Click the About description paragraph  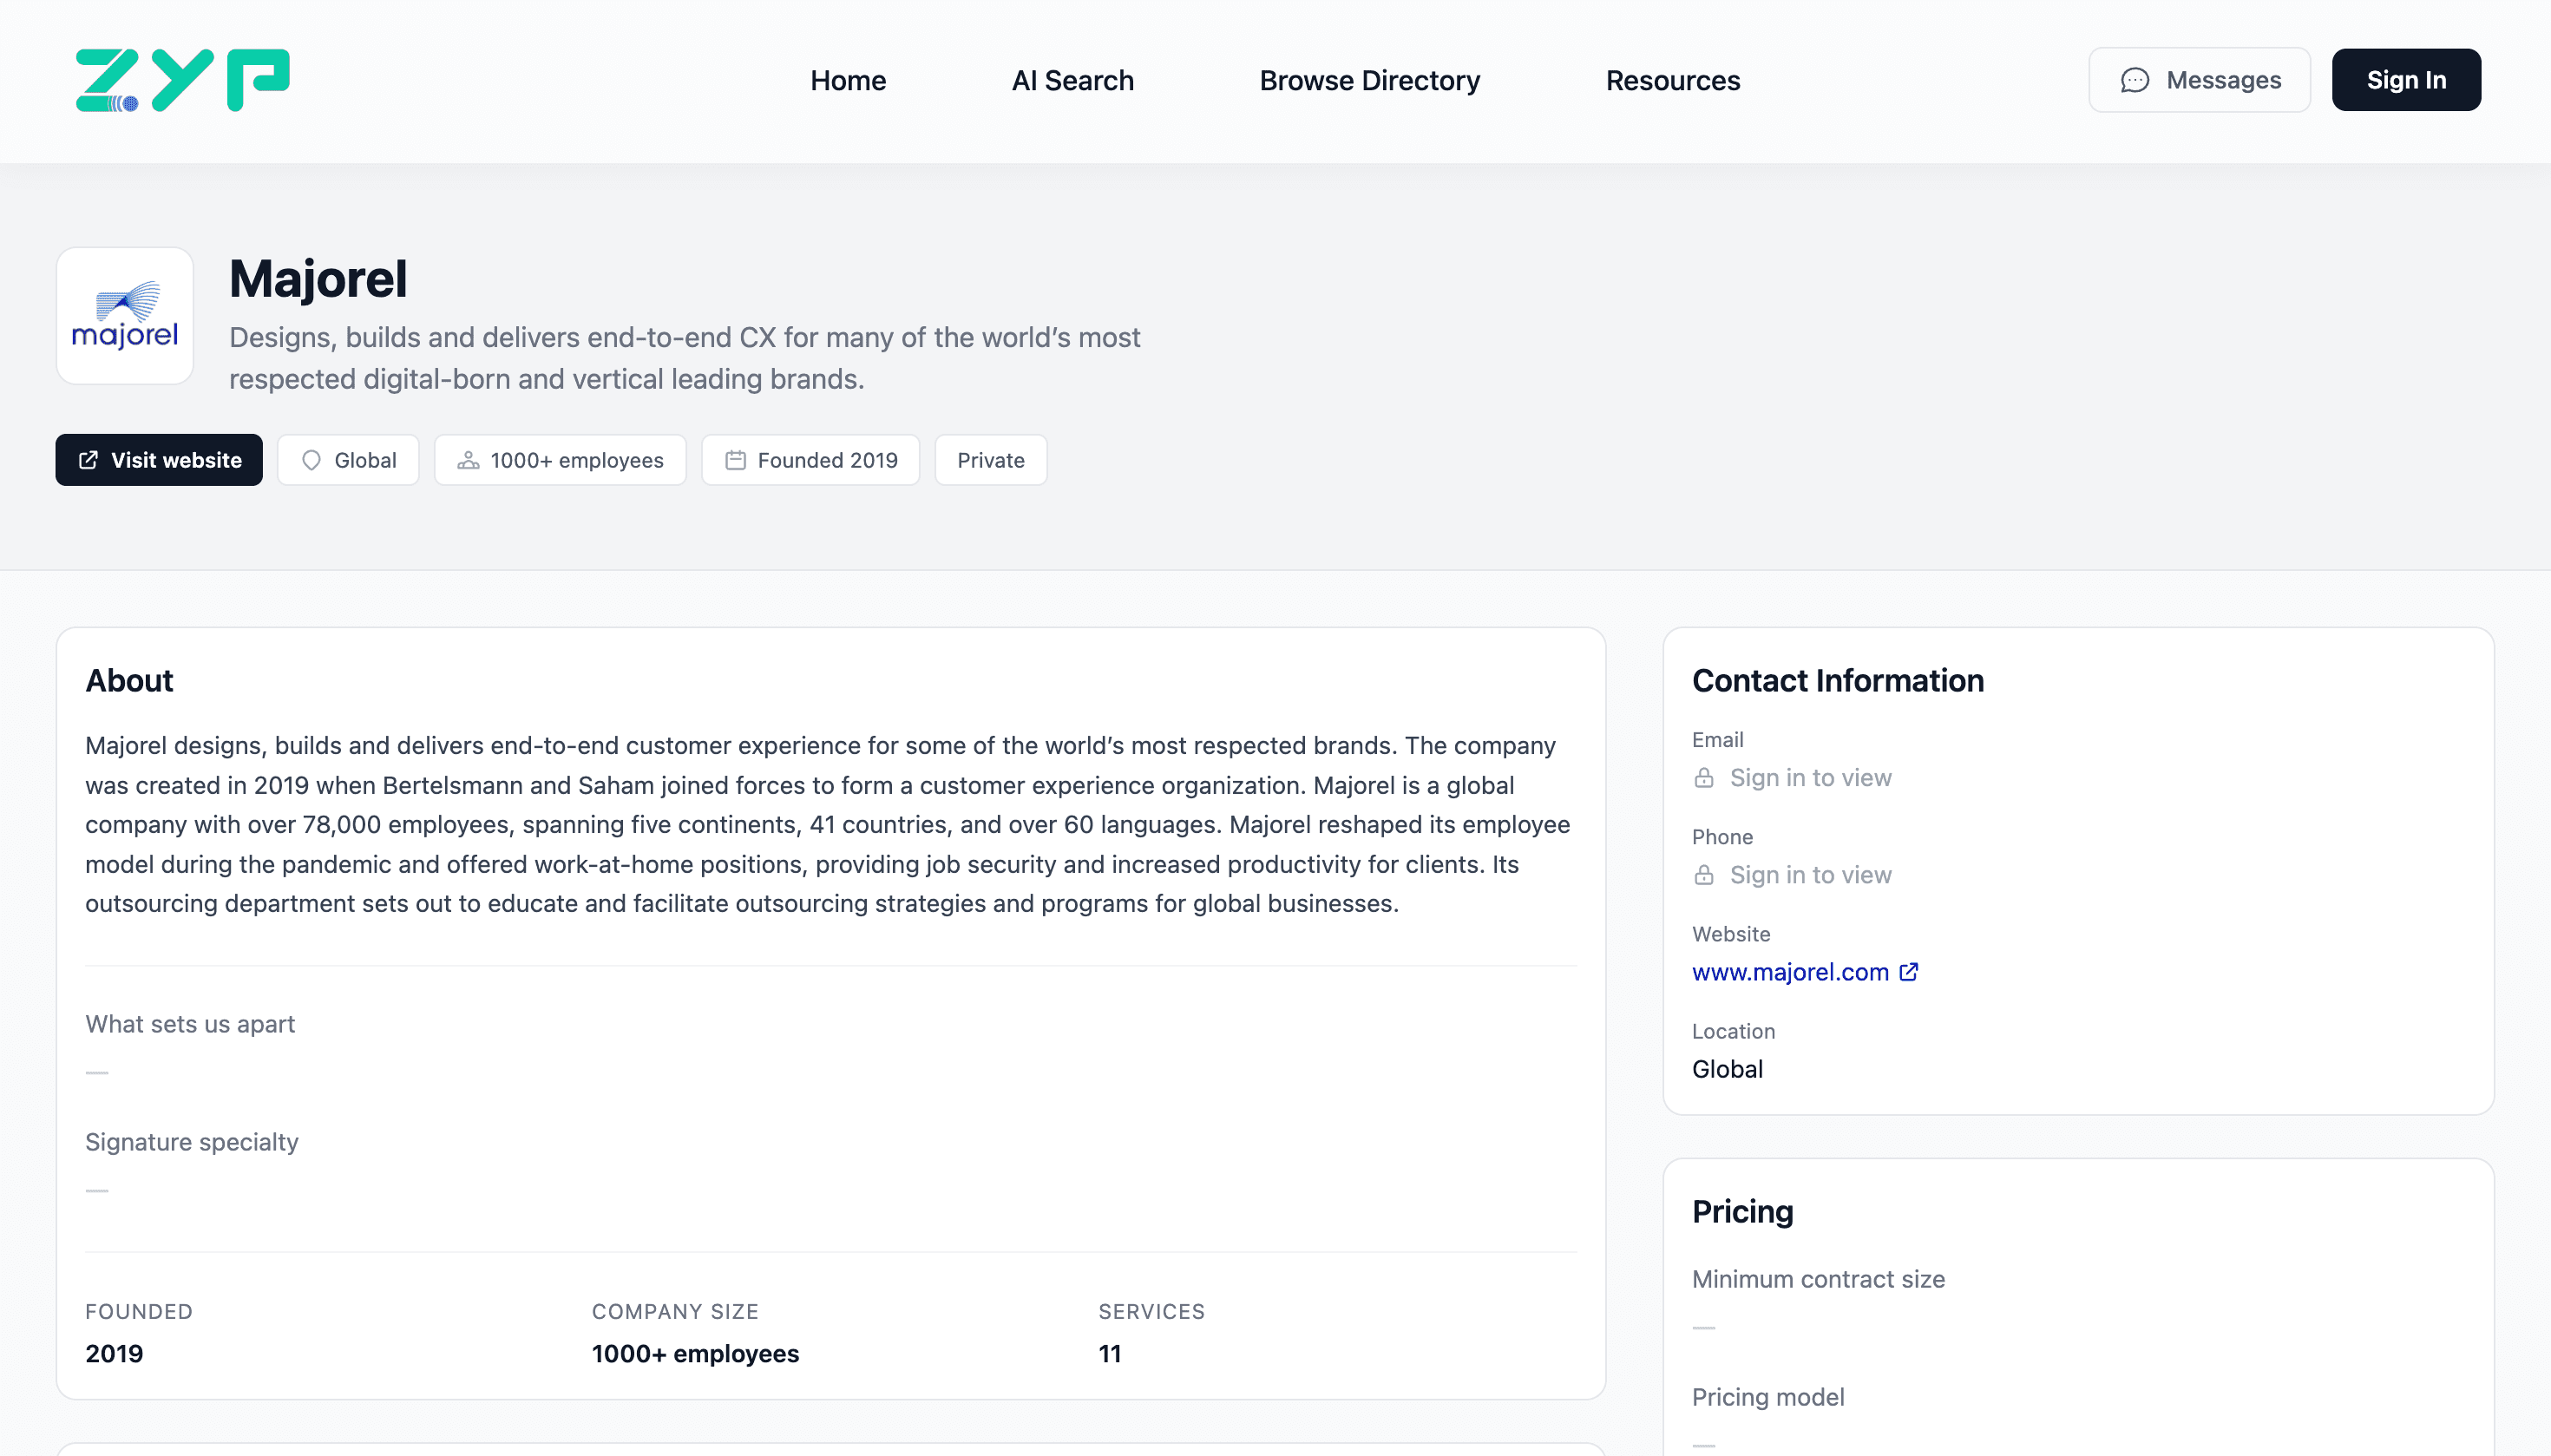click(x=828, y=825)
